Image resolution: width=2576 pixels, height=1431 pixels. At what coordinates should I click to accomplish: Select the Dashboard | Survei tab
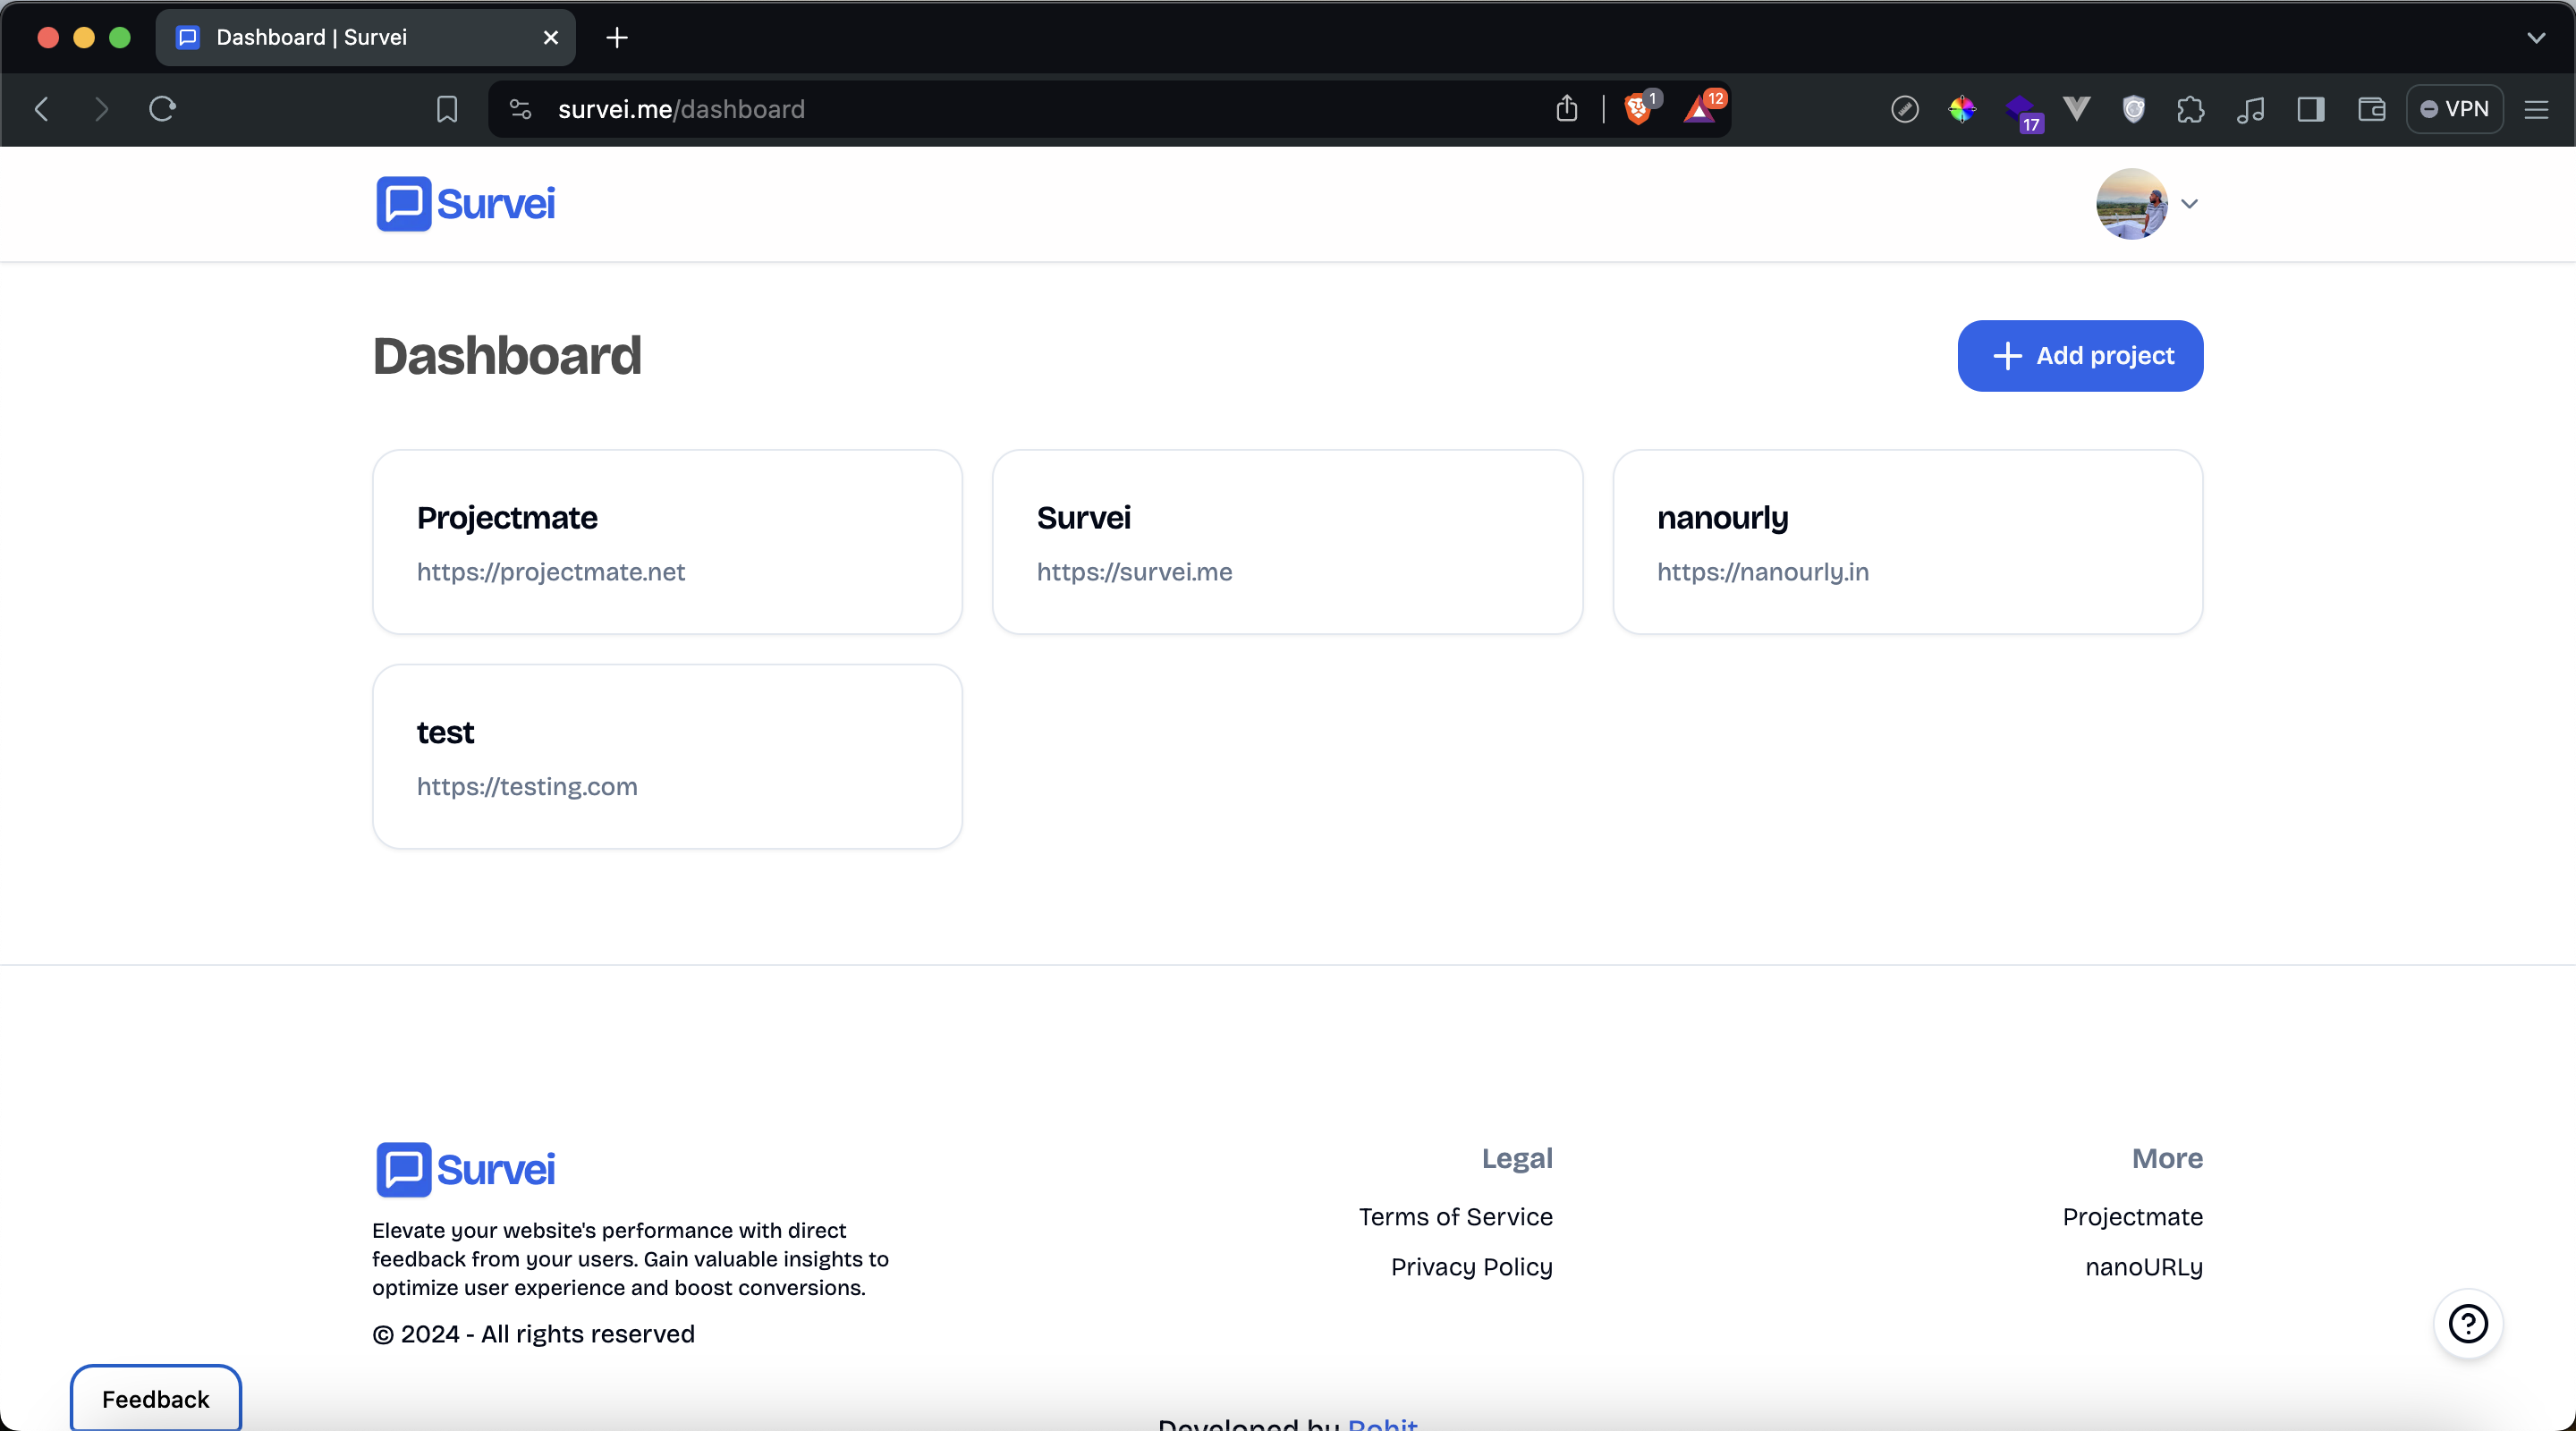click(365, 38)
